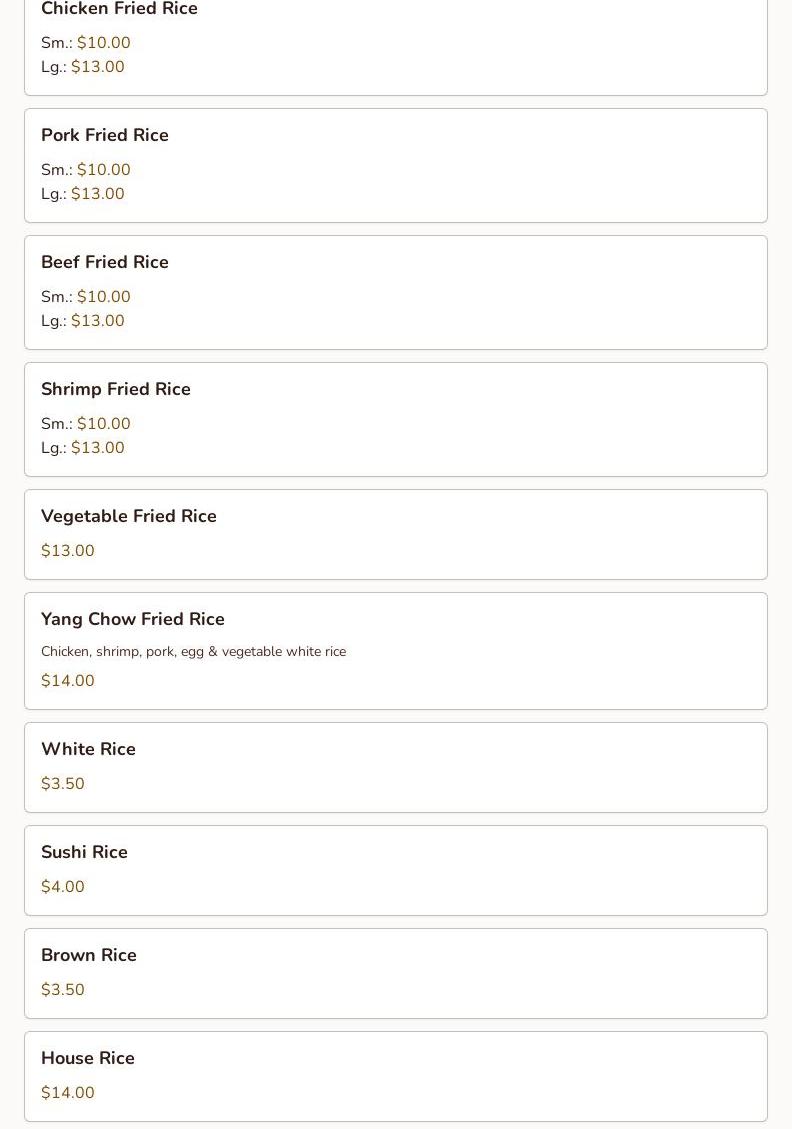The height and width of the screenshot is (1129, 792).
Task: Open the Beef Fried Rice item
Action: coord(105,262)
